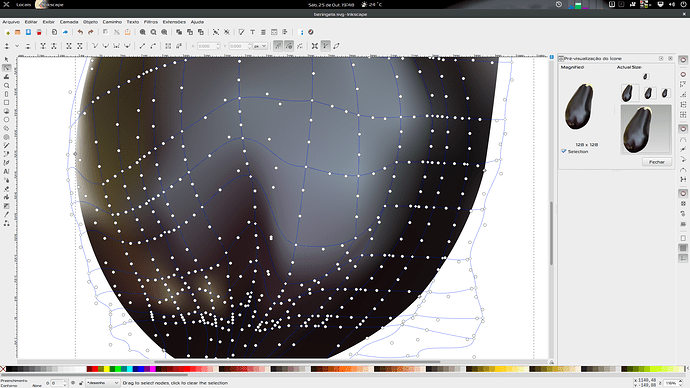Select the Gradient tool

[6, 206]
